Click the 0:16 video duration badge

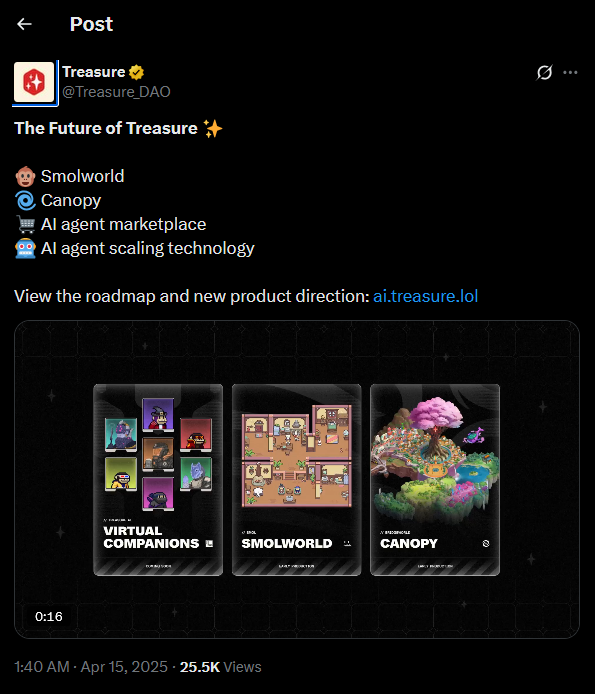49,617
